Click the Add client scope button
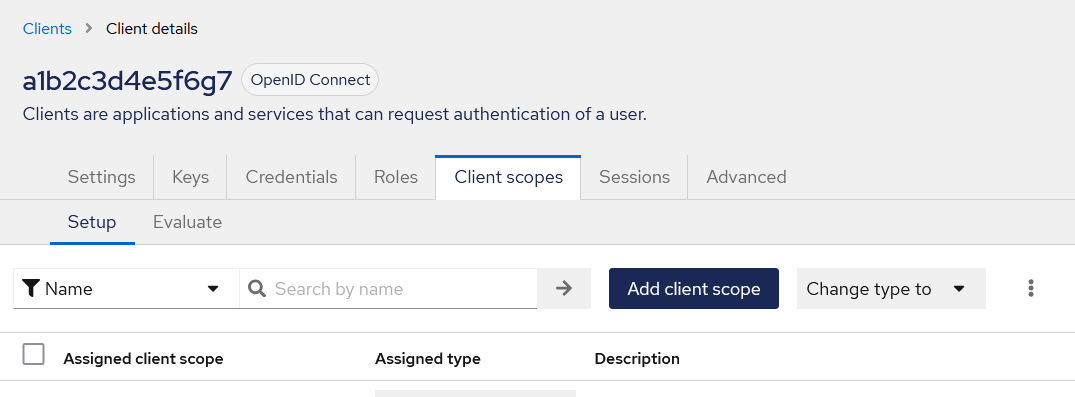Image resolution: width=1075 pixels, height=397 pixels. (694, 289)
